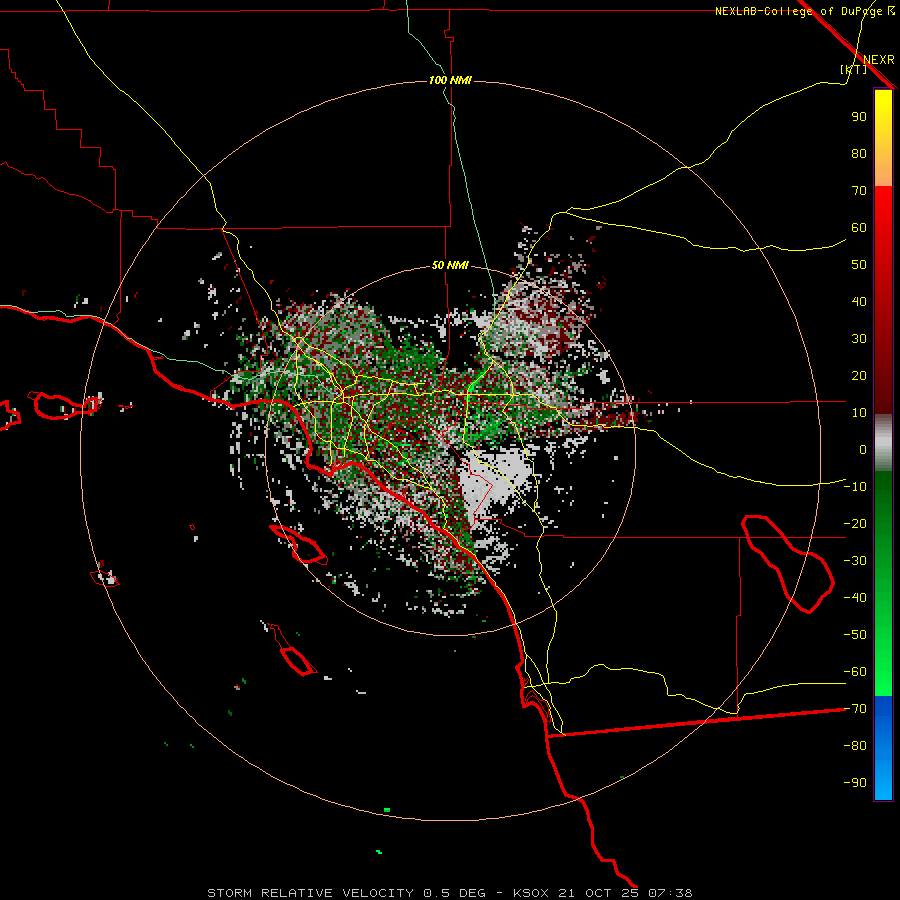The image size is (900, 900).
Task: Click the 07:38 timestamp in the caption
Action: (x=670, y=893)
